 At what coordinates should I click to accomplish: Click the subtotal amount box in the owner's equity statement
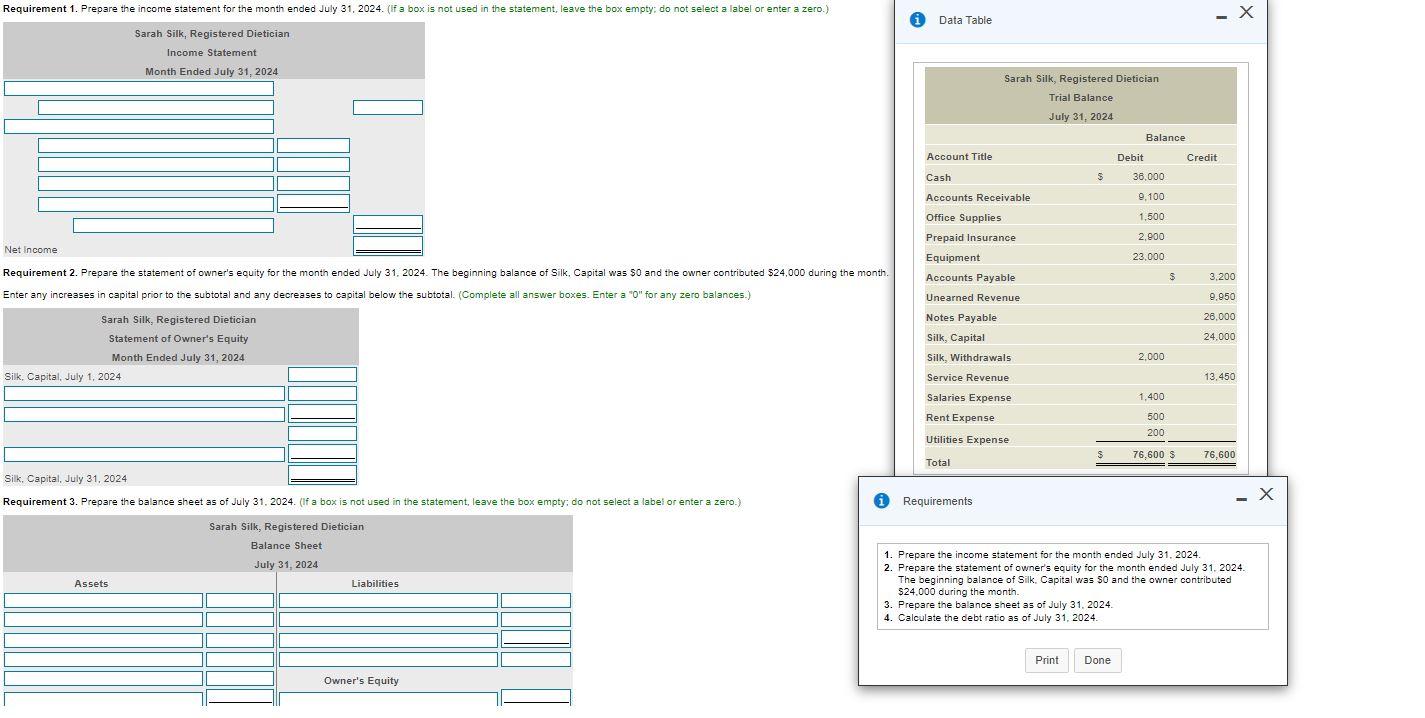point(322,431)
